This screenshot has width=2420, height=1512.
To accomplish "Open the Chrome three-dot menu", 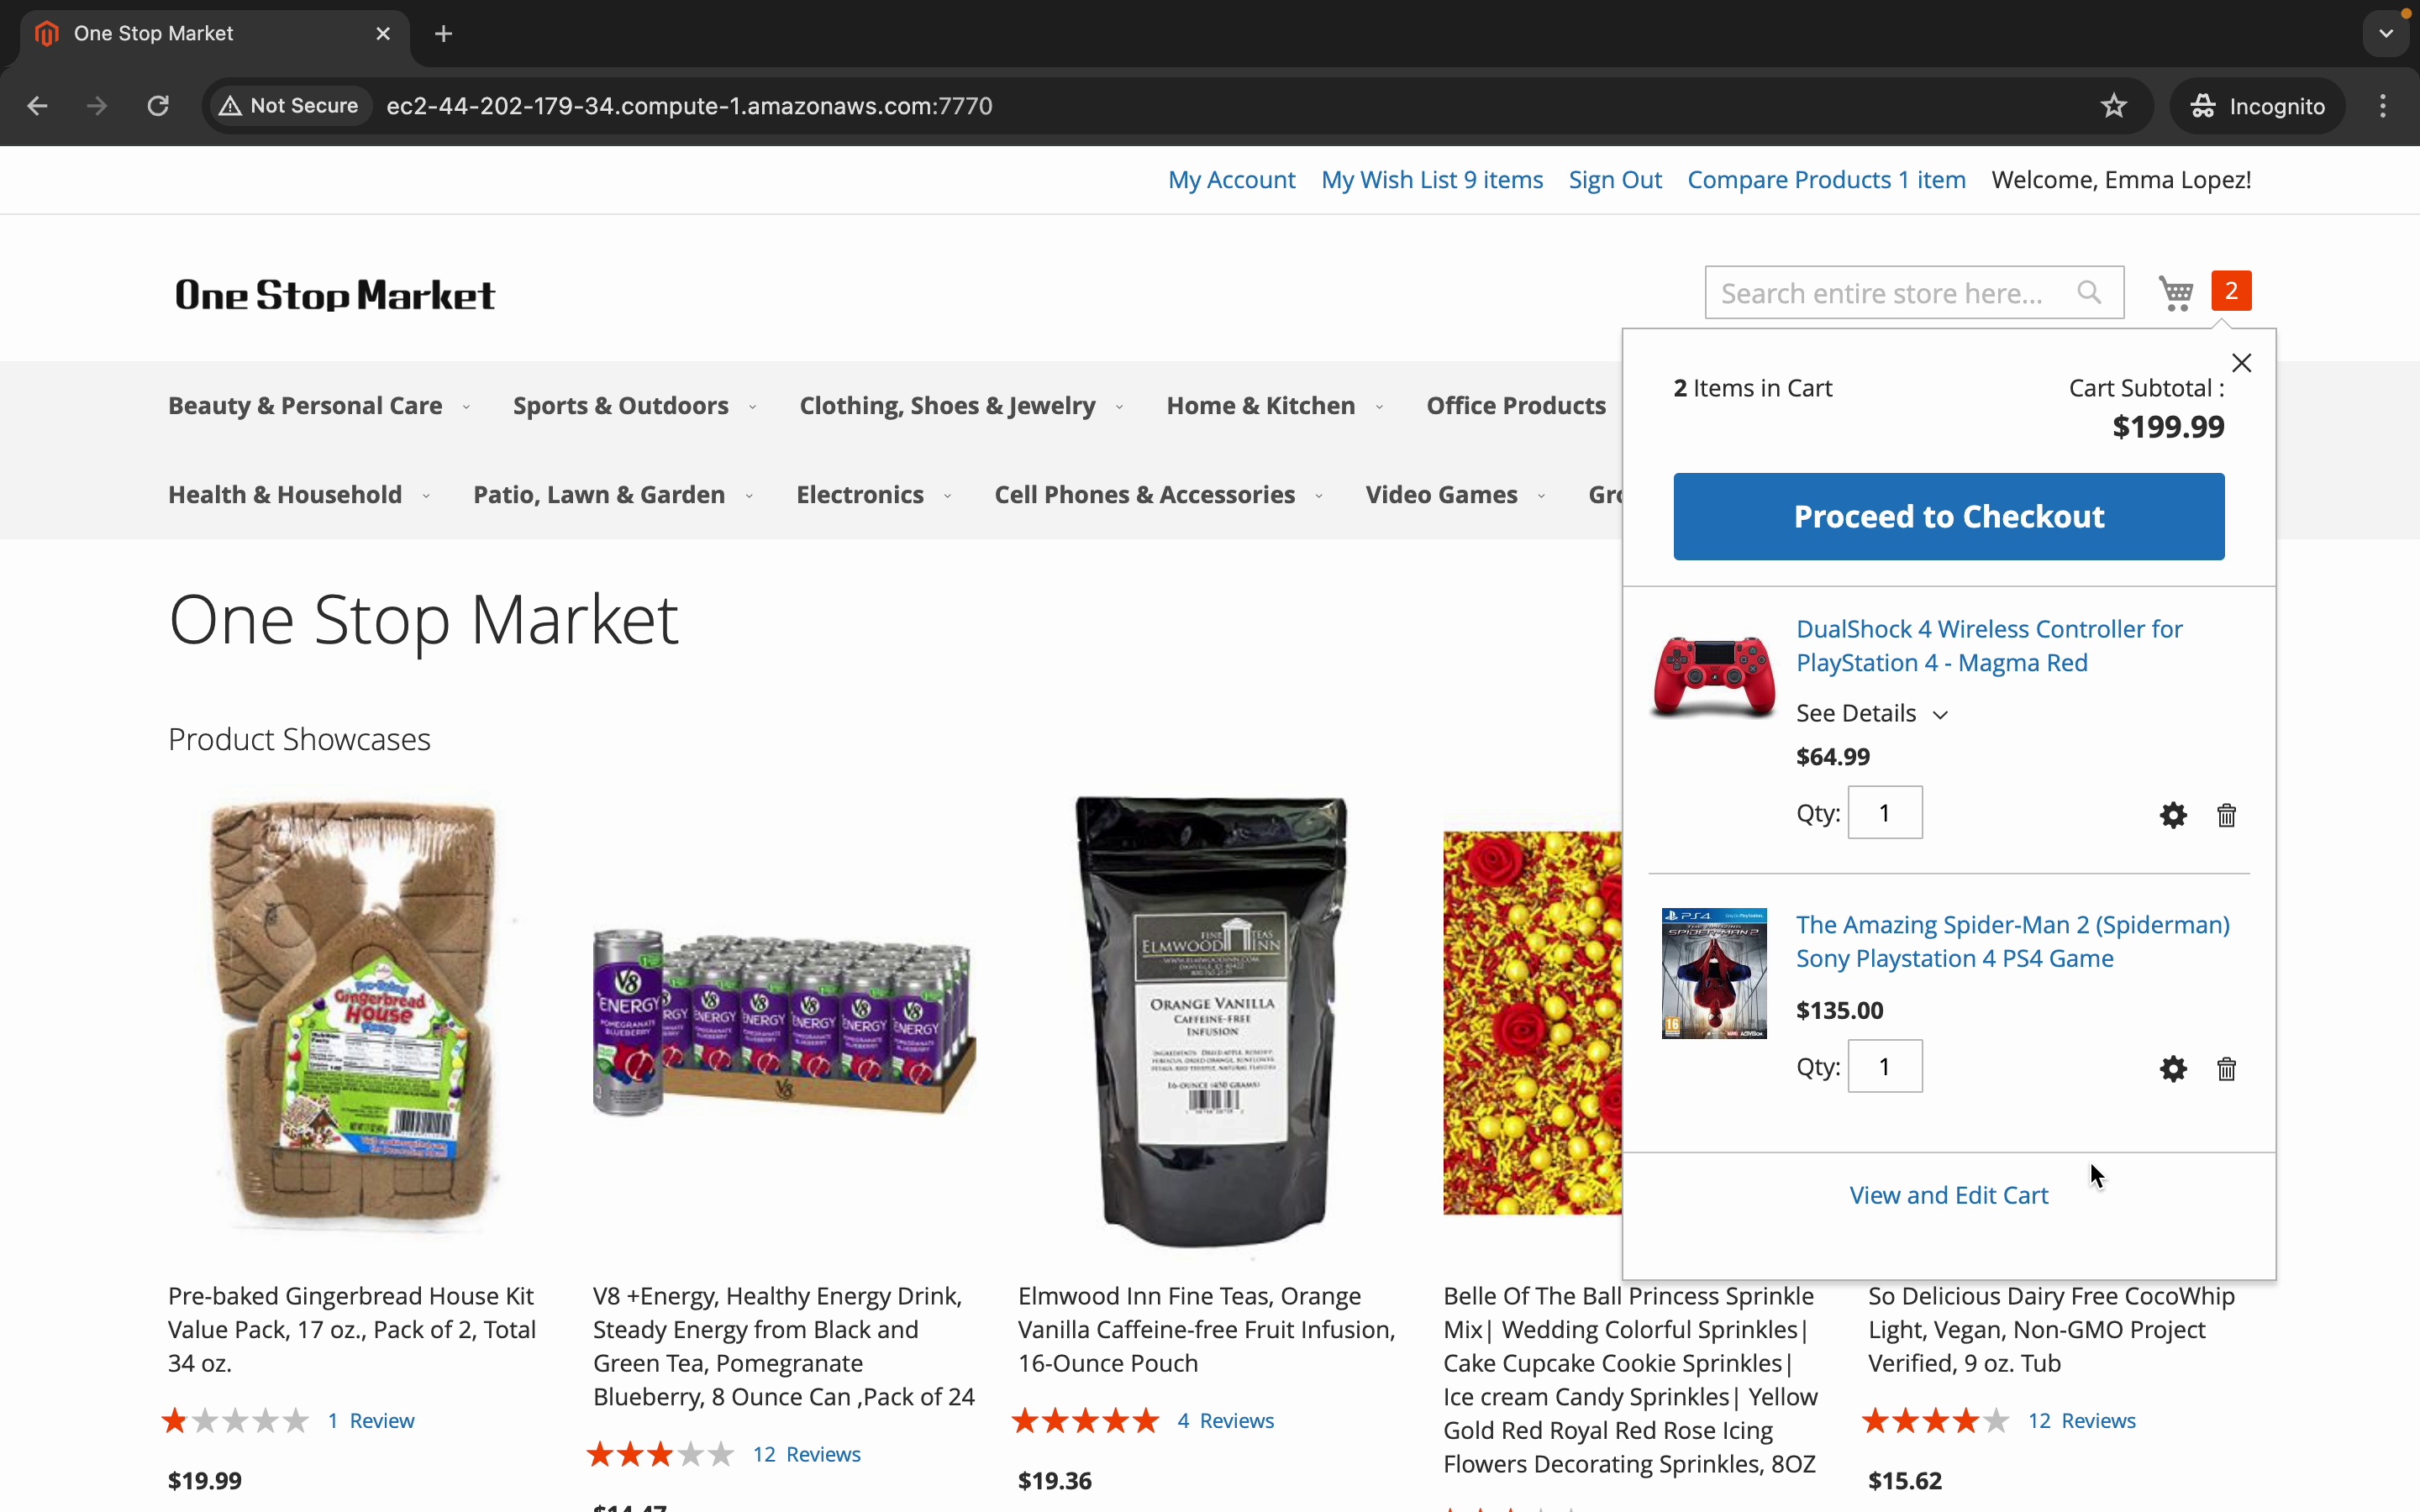I will click(2384, 106).
